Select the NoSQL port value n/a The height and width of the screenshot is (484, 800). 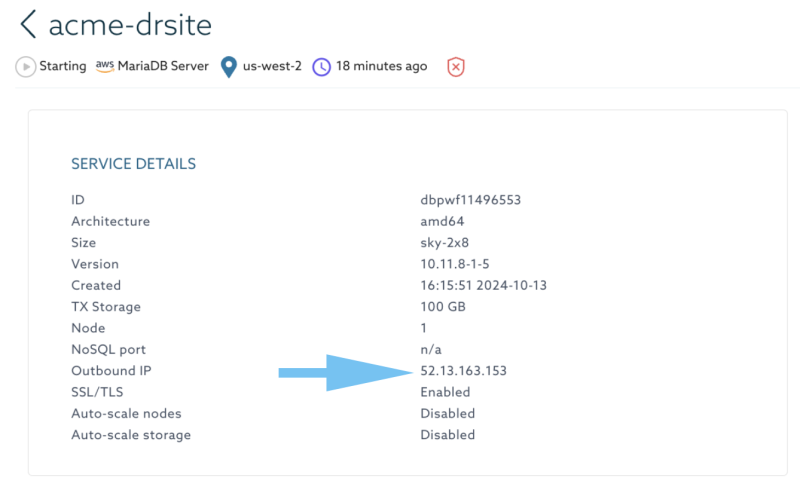[431, 350]
